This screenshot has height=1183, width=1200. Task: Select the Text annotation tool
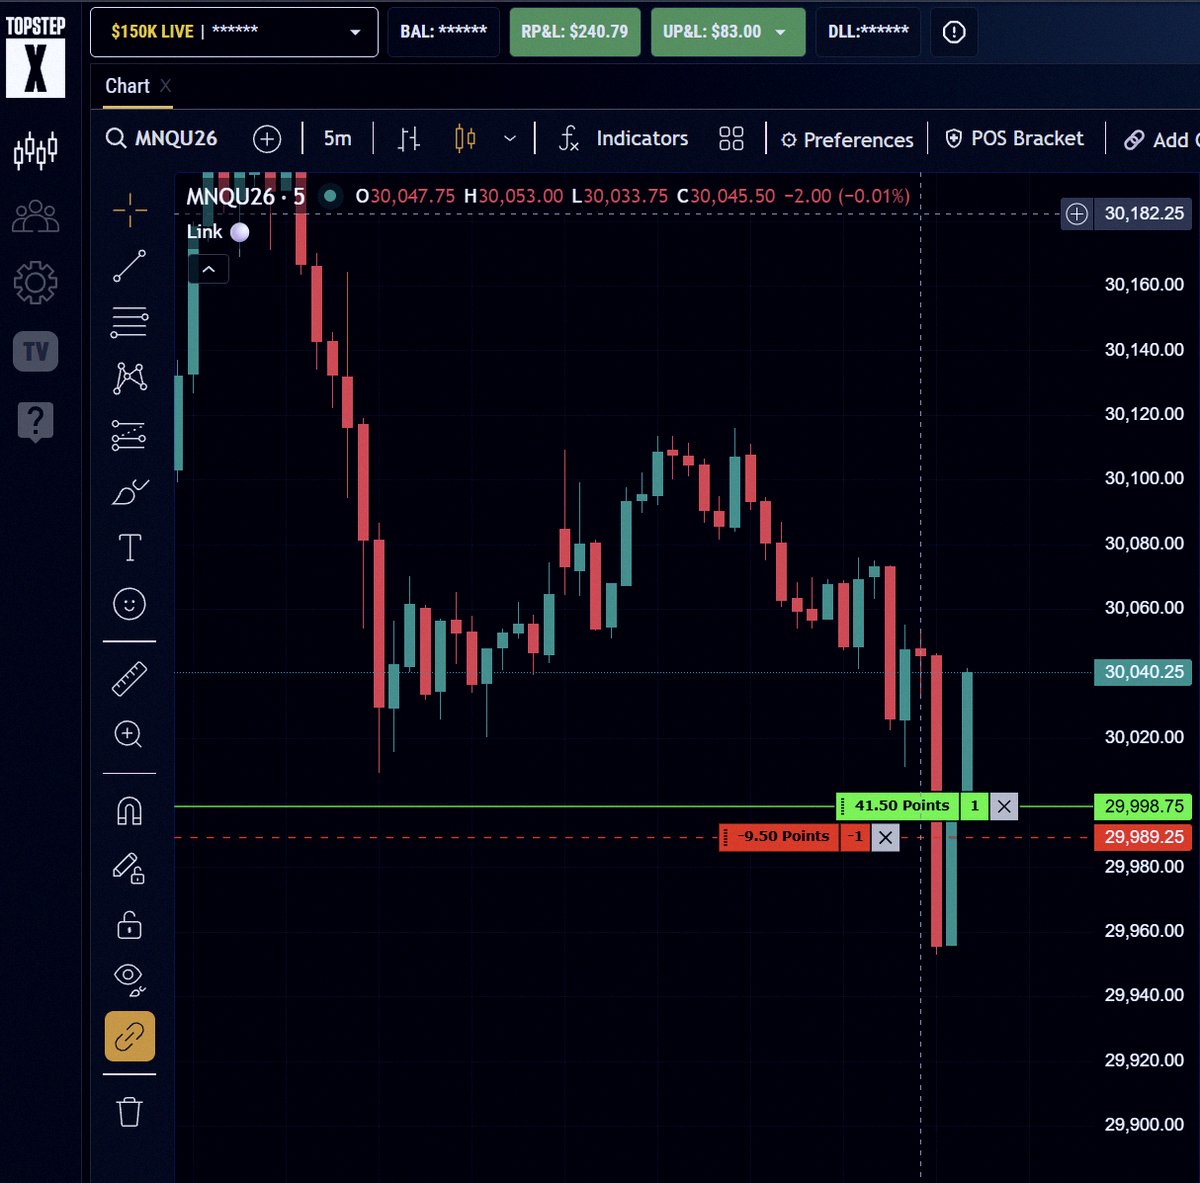[x=129, y=547]
